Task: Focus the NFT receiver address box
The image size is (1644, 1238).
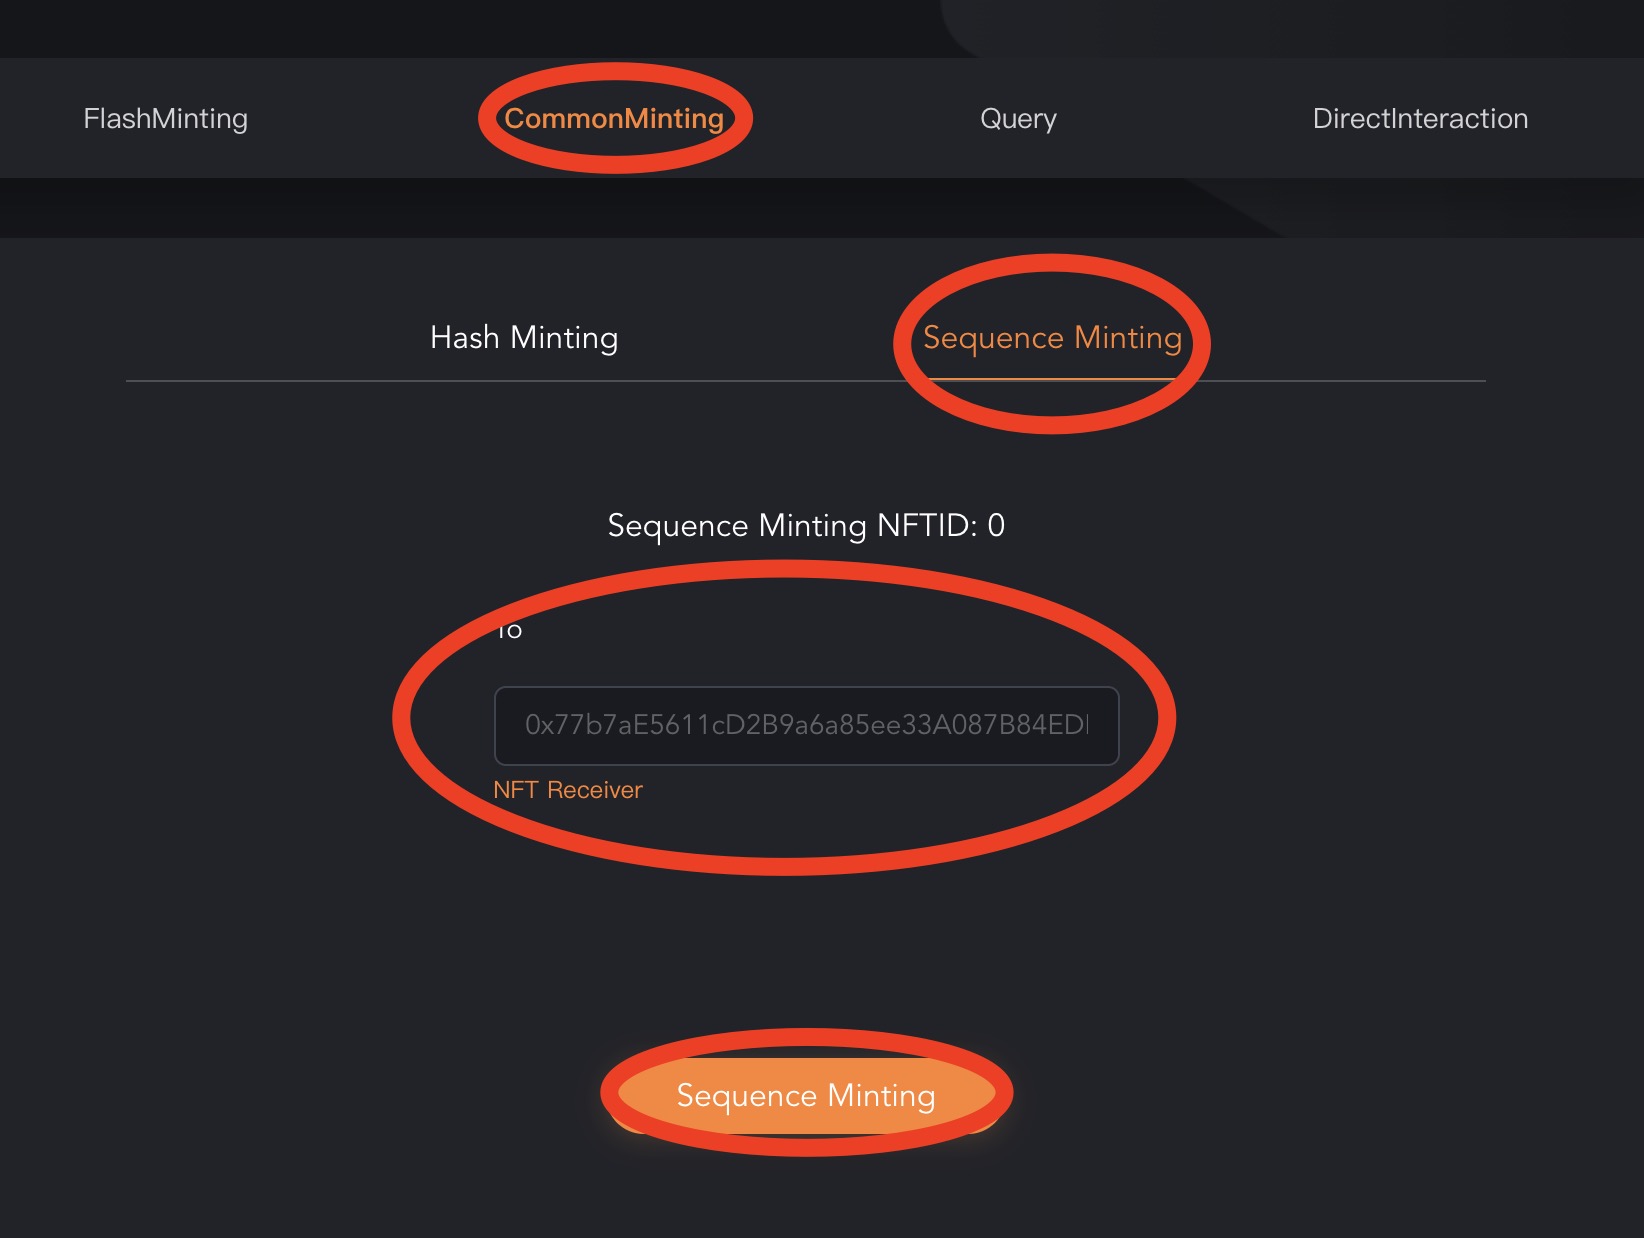Action: 806,725
